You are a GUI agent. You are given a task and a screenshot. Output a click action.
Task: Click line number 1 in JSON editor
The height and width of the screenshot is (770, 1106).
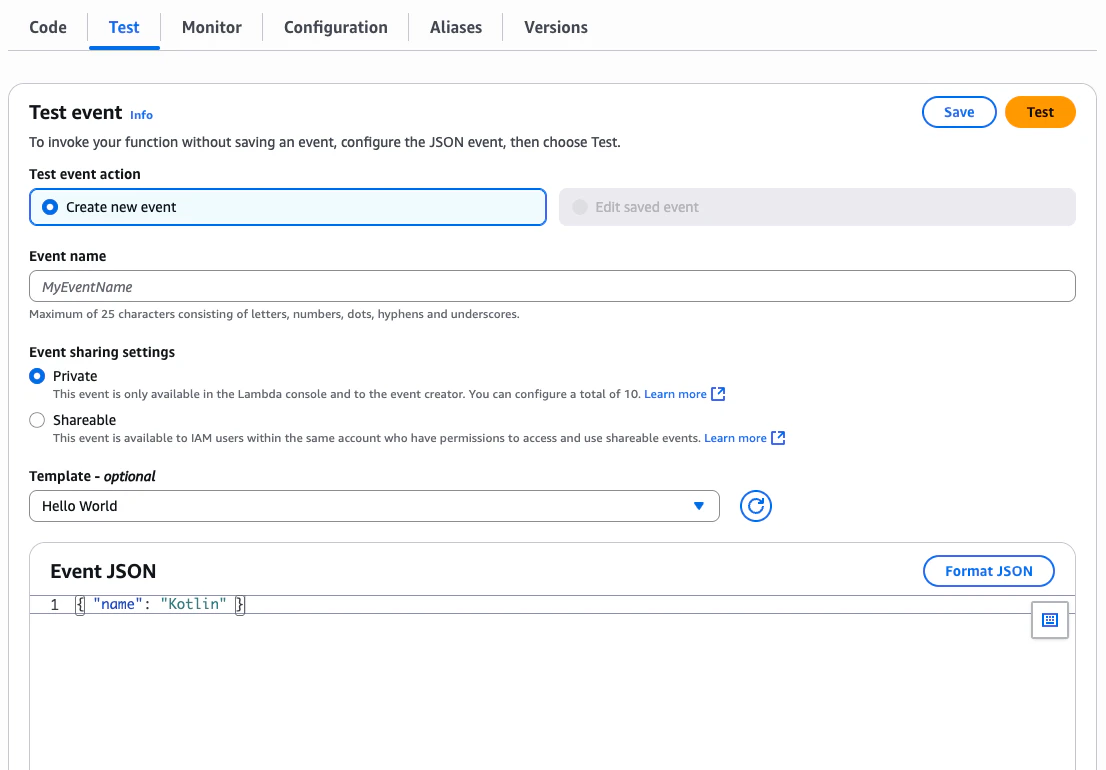(54, 605)
